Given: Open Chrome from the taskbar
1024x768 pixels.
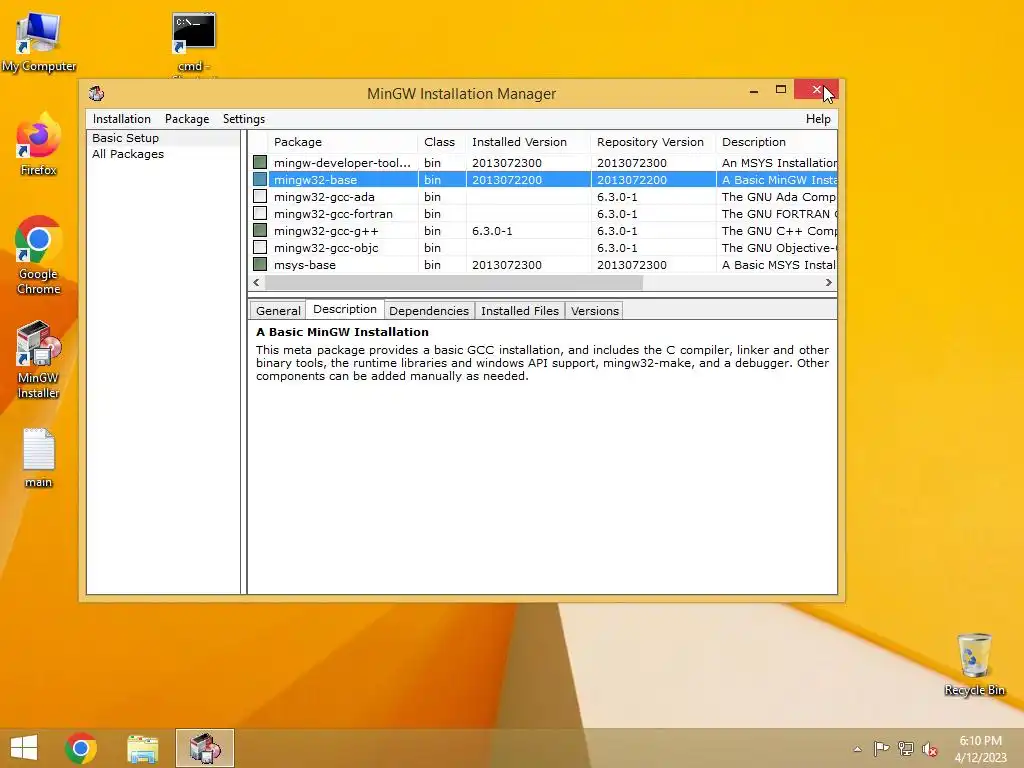Looking at the screenshot, I should click(x=81, y=748).
